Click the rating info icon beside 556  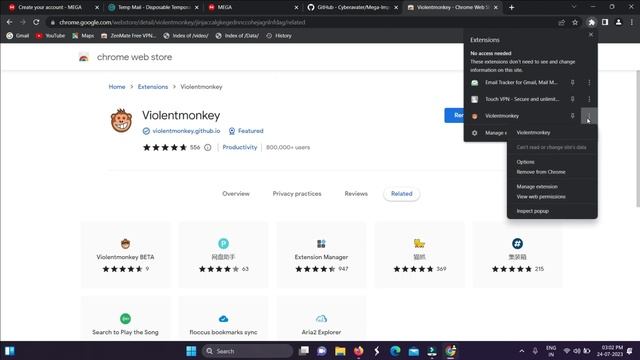[x=208, y=147]
